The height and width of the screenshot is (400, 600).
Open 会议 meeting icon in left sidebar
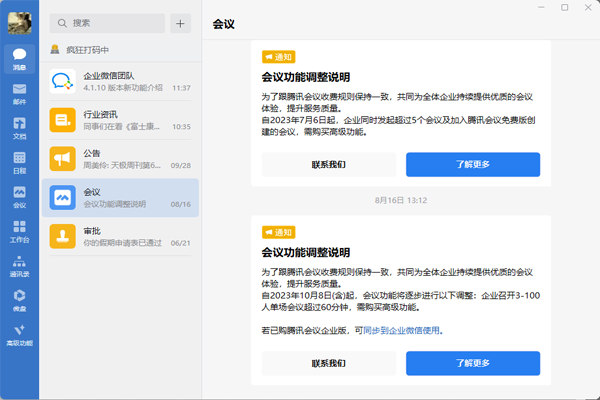click(x=20, y=197)
